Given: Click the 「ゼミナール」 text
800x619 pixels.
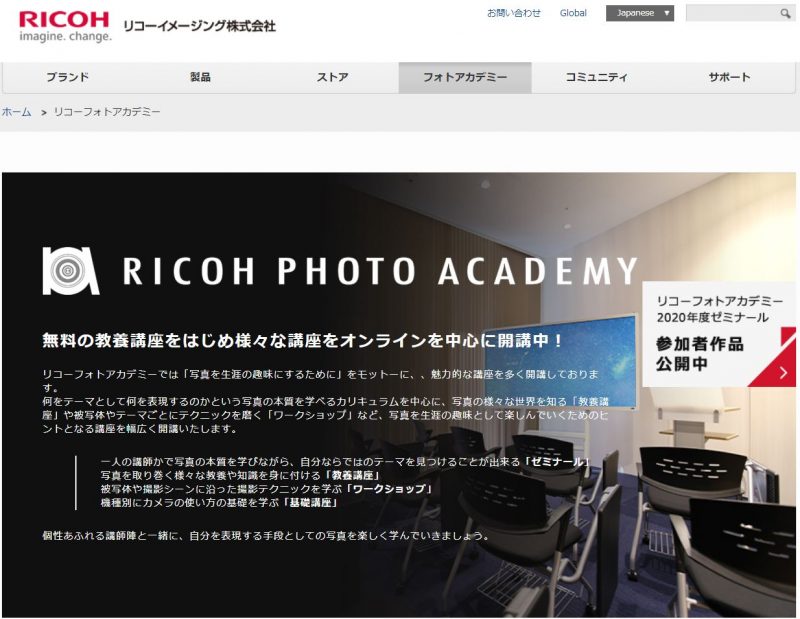Looking at the screenshot, I should [556, 462].
